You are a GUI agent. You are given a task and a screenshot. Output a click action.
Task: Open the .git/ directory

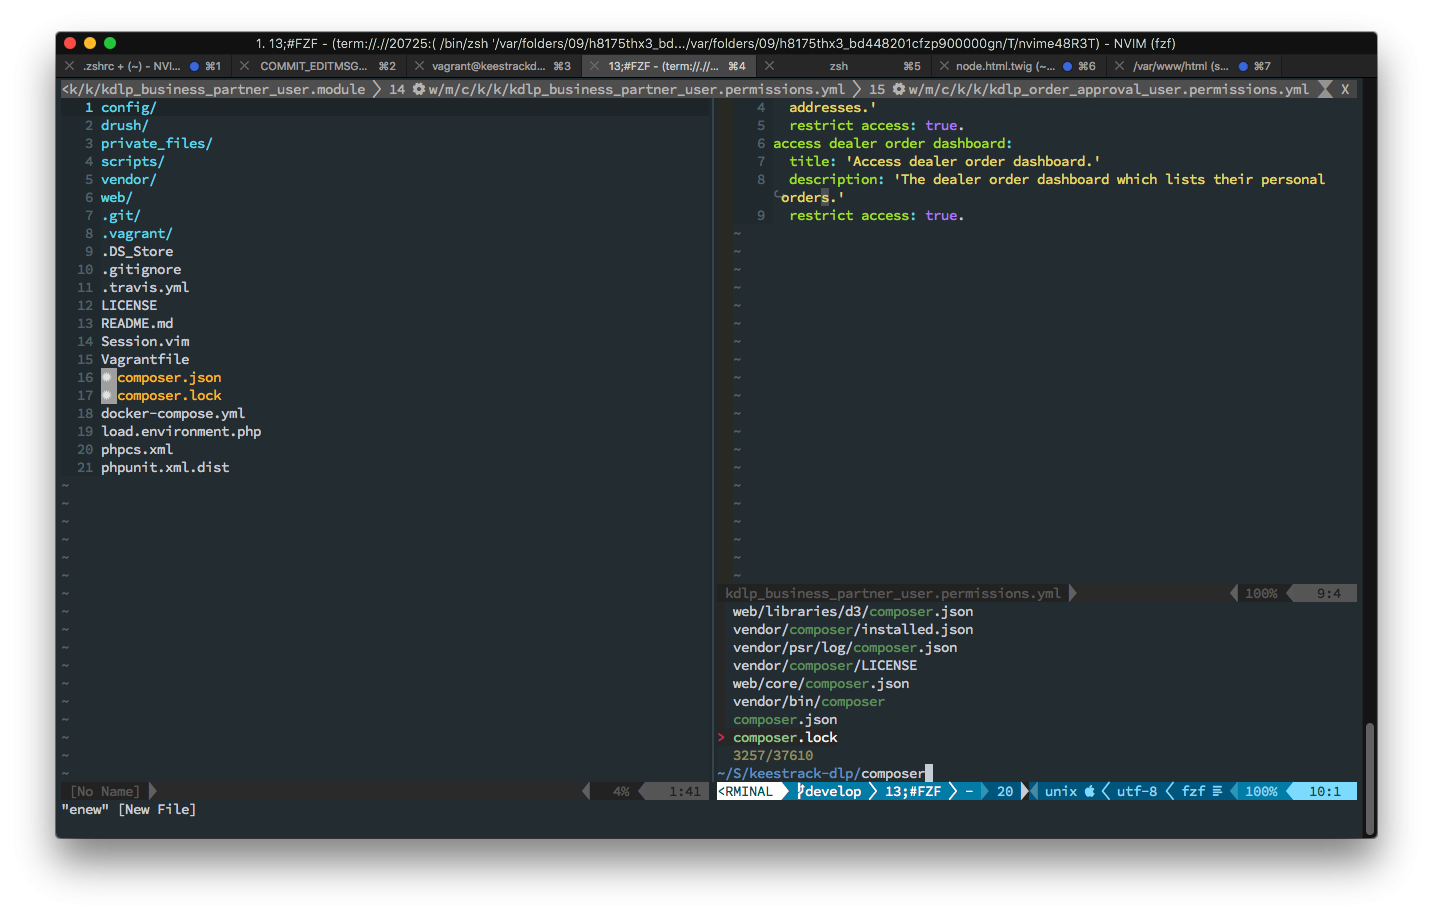(121, 215)
